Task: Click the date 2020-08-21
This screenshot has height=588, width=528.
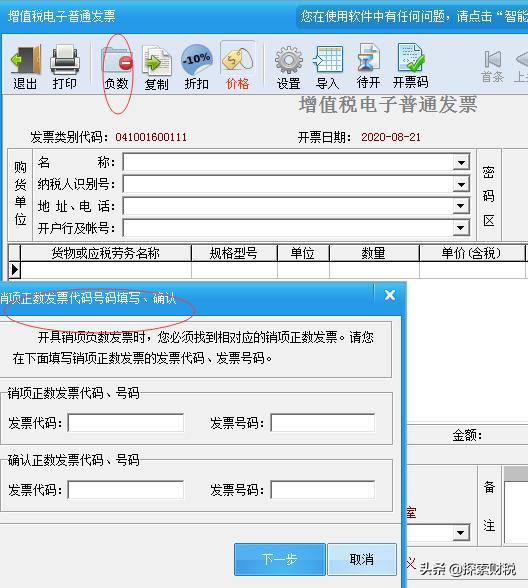Action: pos(391,137)
